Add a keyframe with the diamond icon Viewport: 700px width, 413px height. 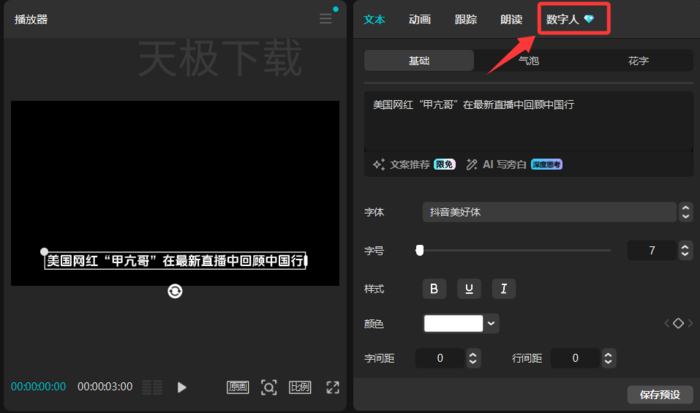pyautogui.click(x=678, y=323)
